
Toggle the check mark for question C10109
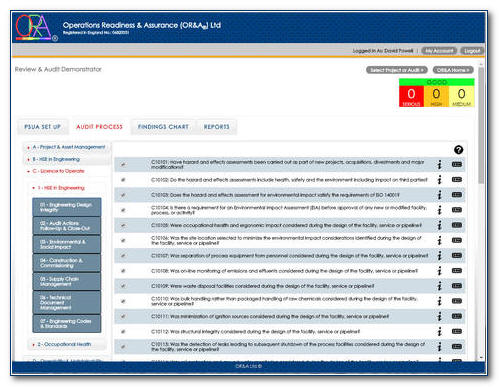(123, 286)
